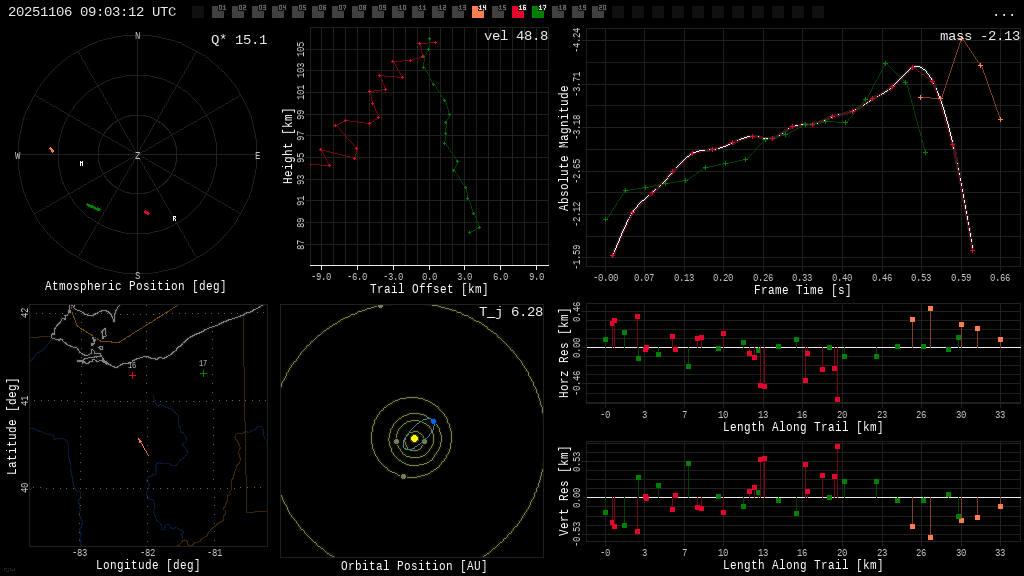Select station indicator 19 in top bar
The width and height of the screenshot is (1024, 576).
coord(579,11)
